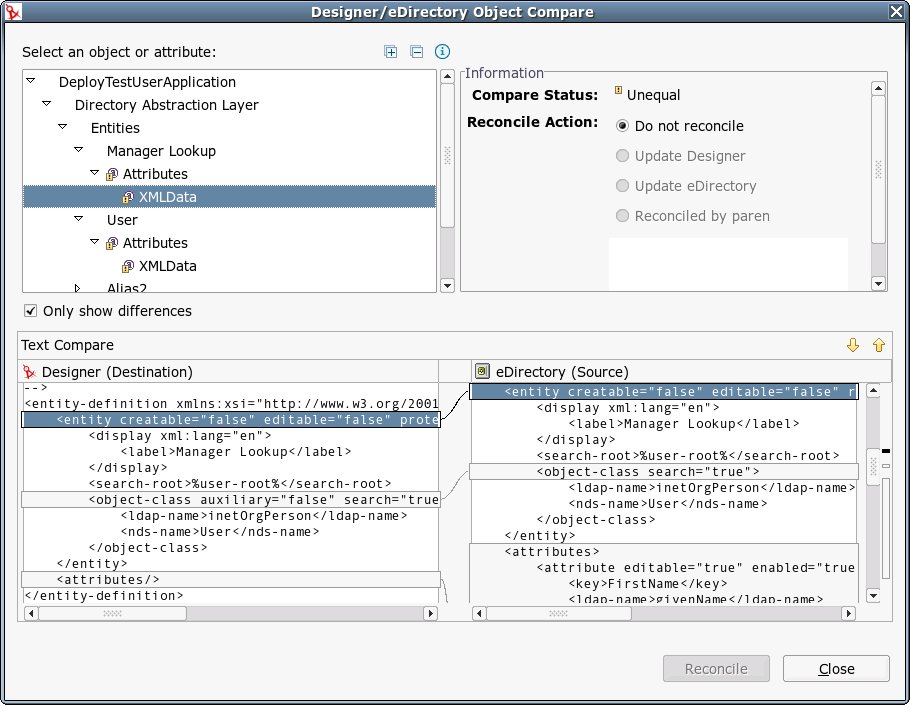The height and width of the screenshot is (705, 910).
Task: Collapse the User tree node
Action: click(78, 219)
